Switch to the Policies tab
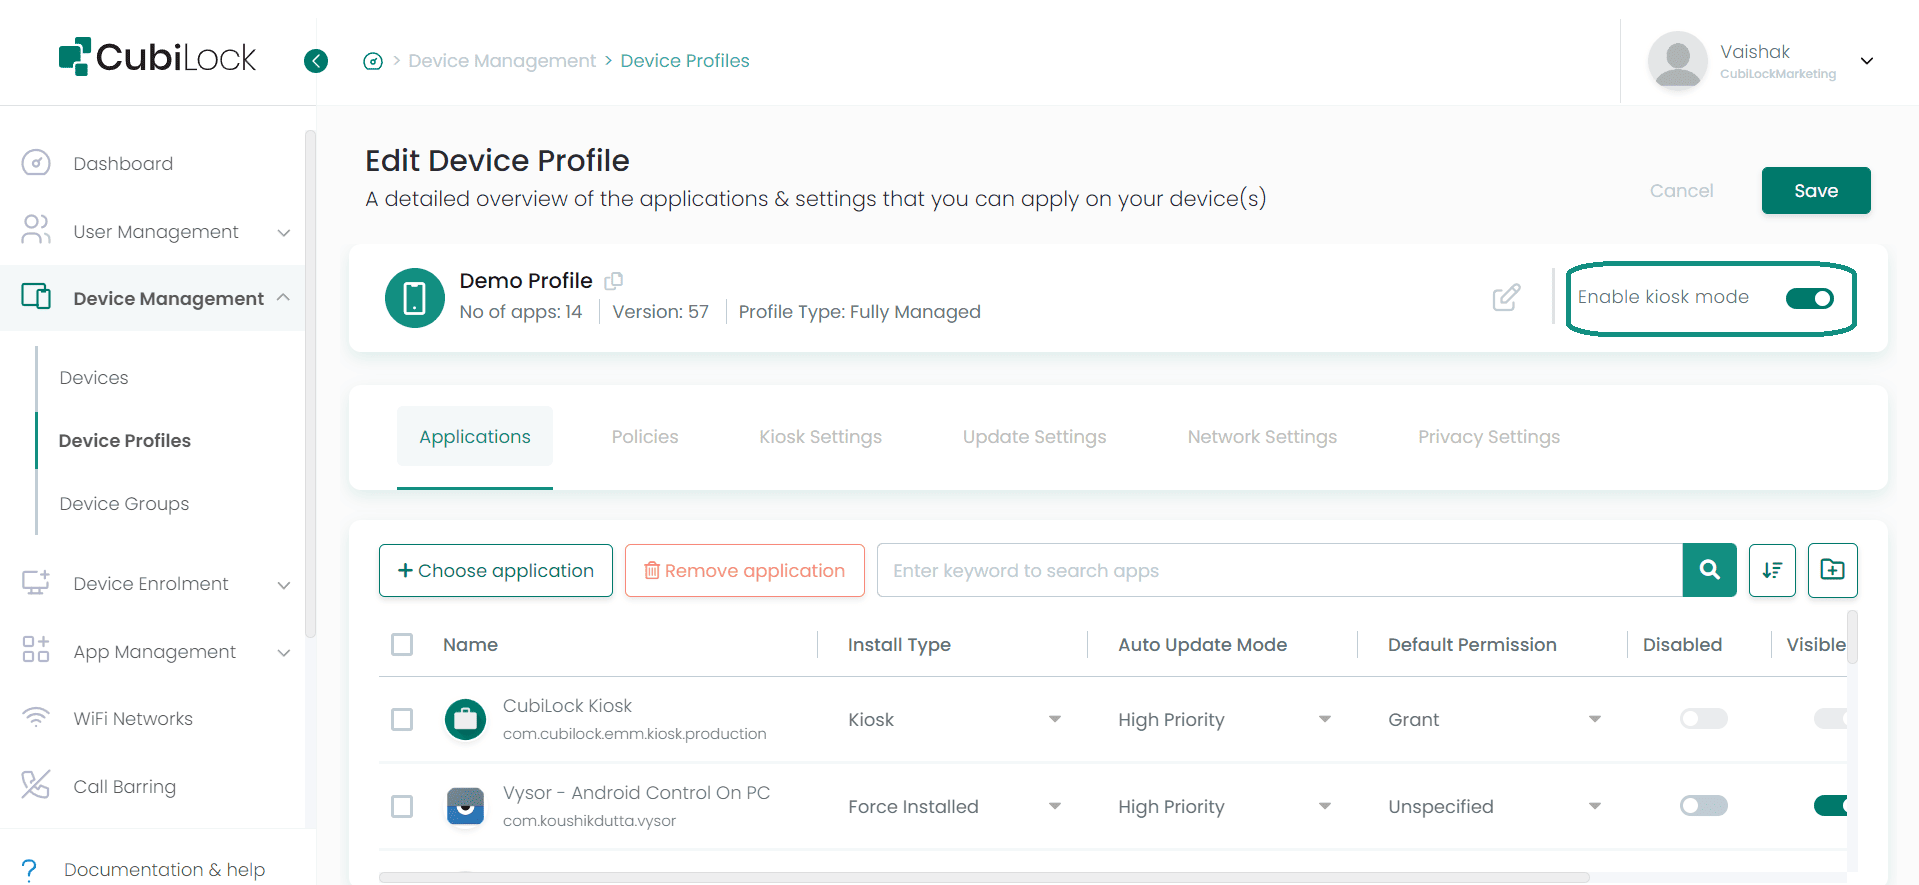Screen dimensions: 1919x885 (x=645, y=437)
